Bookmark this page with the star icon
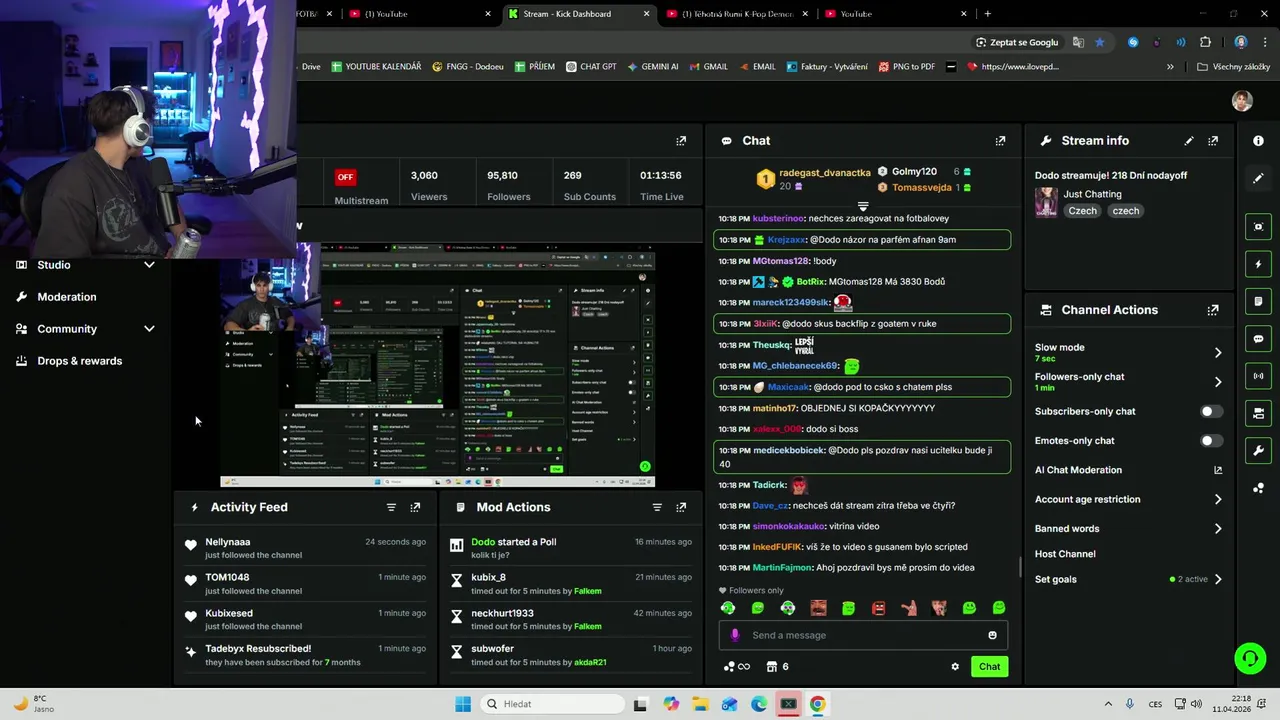Viewport: 1280px width, 720px height. click(x=1100, y=42)
